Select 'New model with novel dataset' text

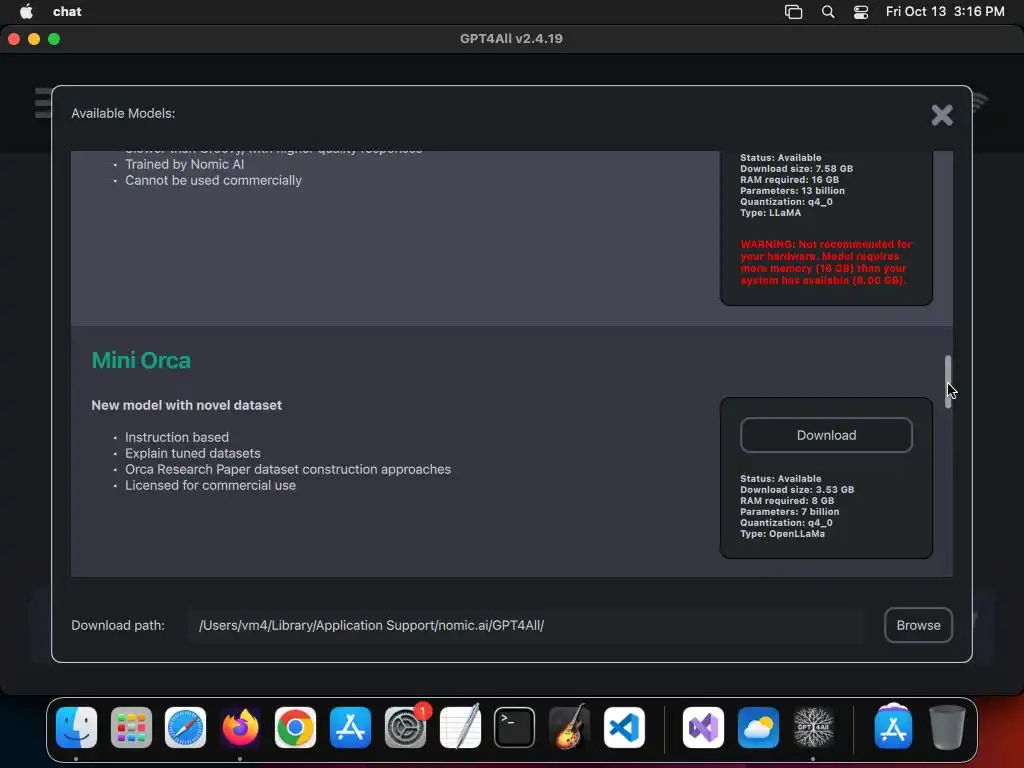(187, 405)
